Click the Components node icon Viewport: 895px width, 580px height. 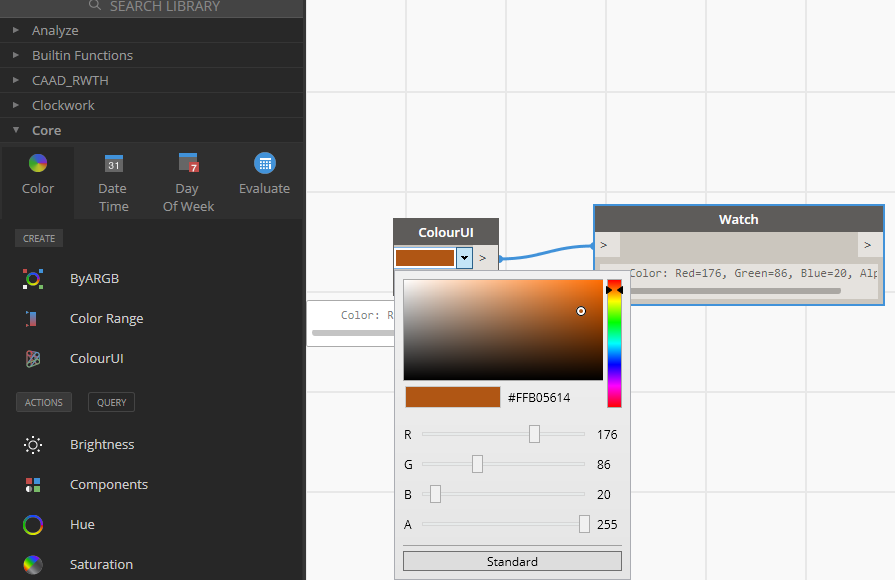click(32, 484)
